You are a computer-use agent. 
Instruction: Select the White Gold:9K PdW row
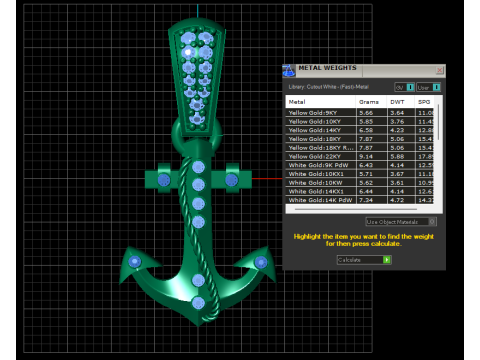click(x=360, y=165)
